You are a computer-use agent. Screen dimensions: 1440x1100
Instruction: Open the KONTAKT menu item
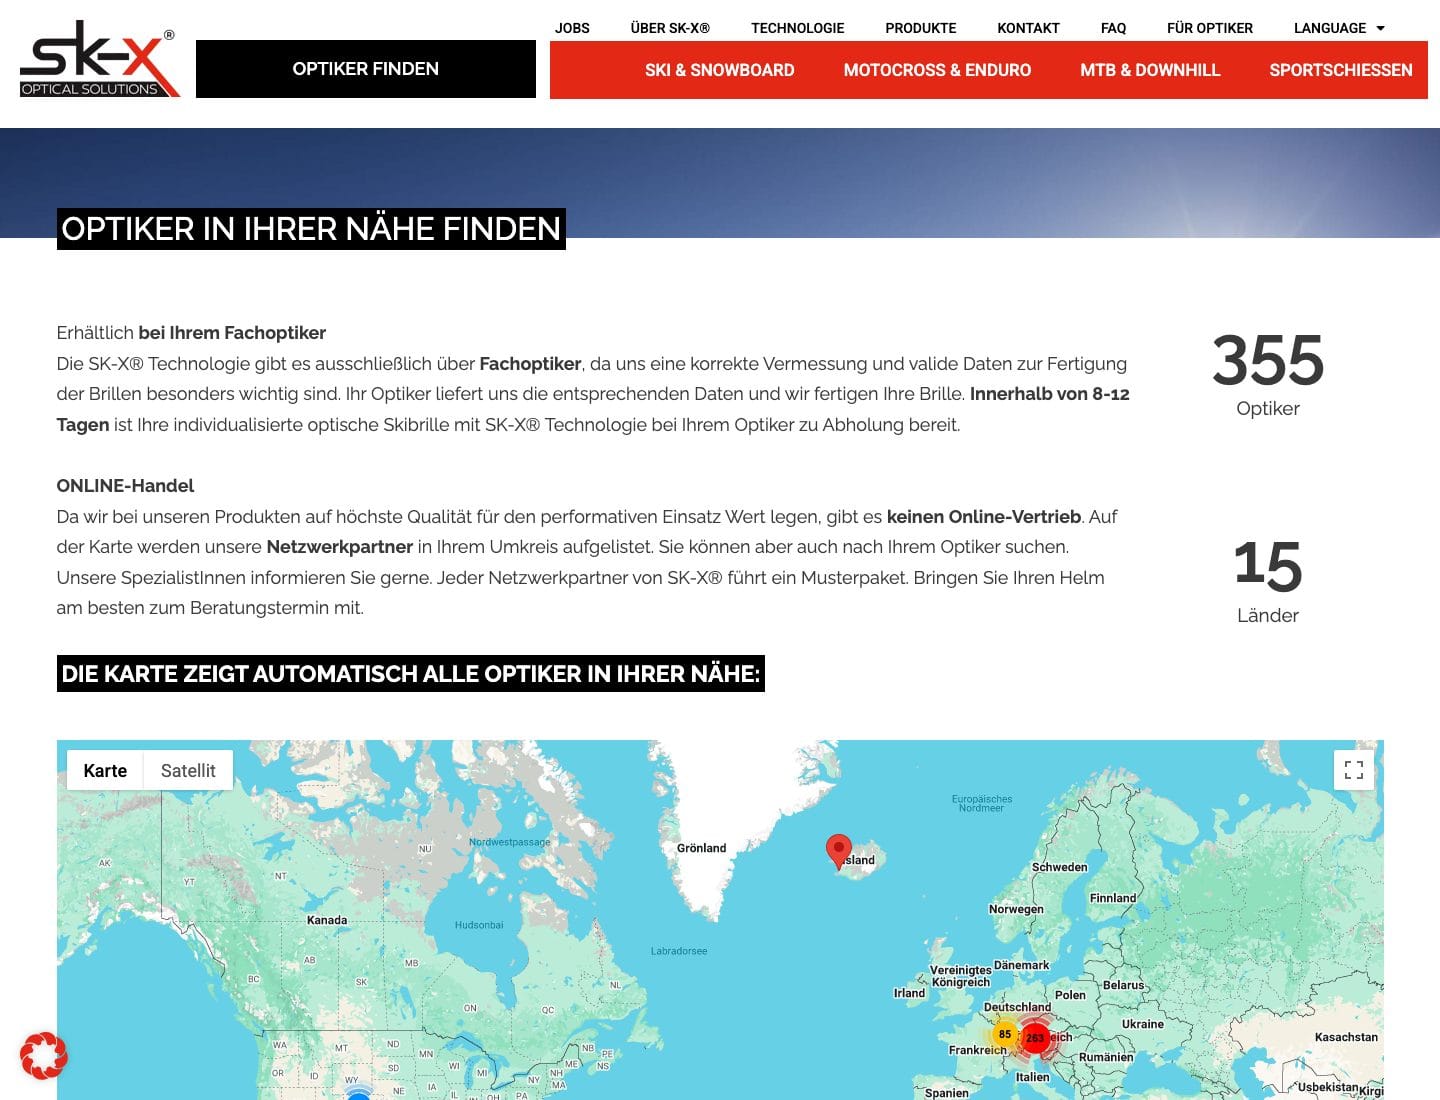(1028, 28)
